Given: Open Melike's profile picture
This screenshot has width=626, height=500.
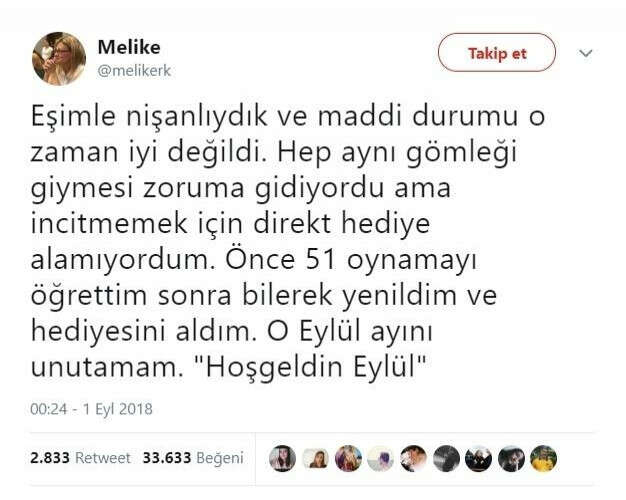Looking at the screenshot, I should click(x=58, y=58).
